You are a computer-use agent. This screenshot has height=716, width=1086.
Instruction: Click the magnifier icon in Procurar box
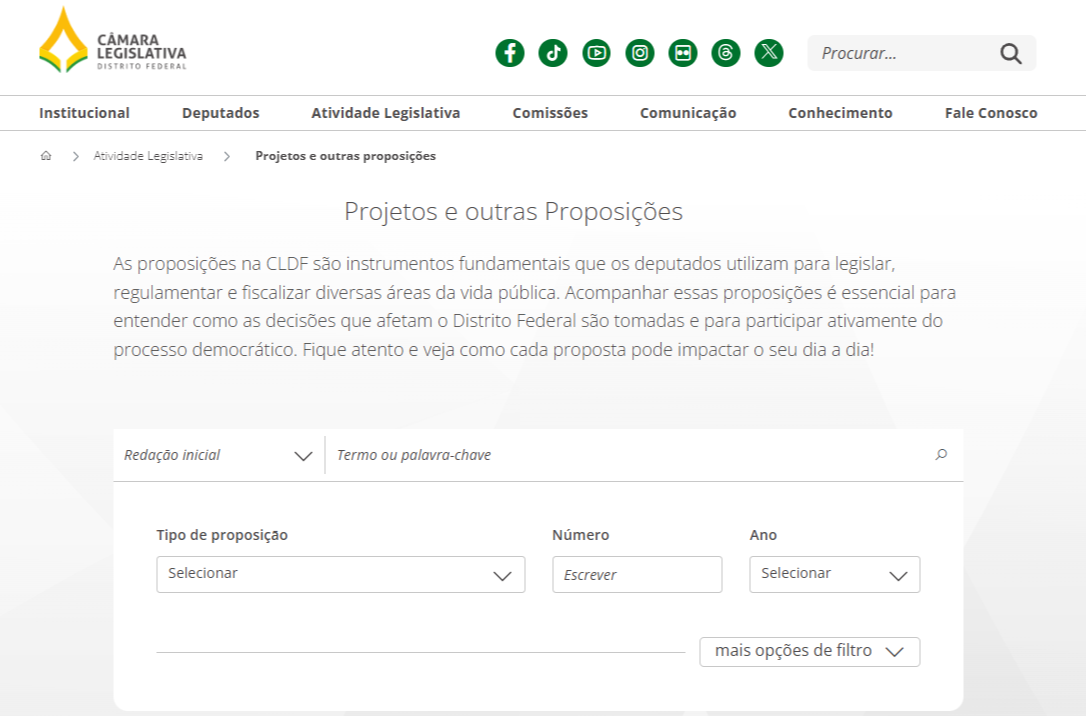click(x=1010, y=54)
